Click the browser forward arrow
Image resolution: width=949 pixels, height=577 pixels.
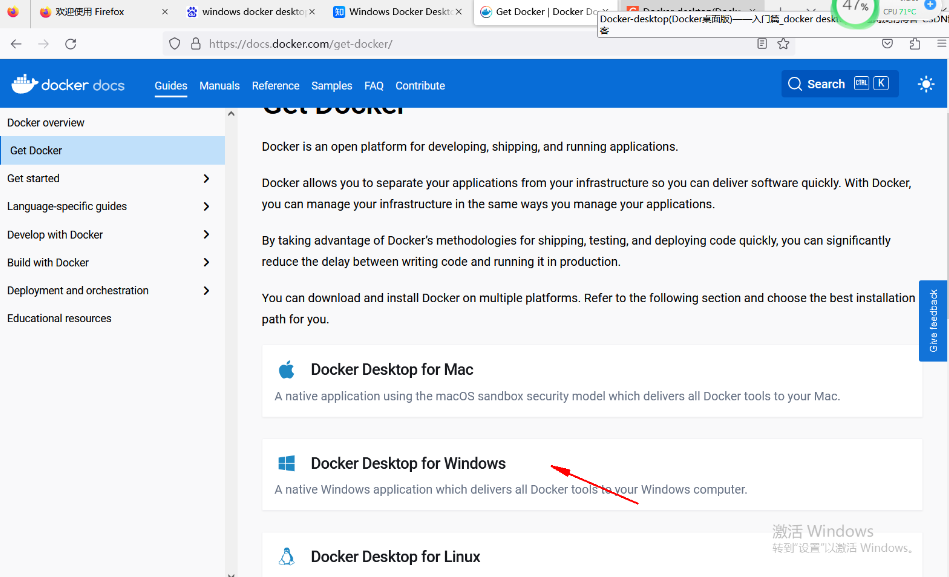(x=43, y=44)
